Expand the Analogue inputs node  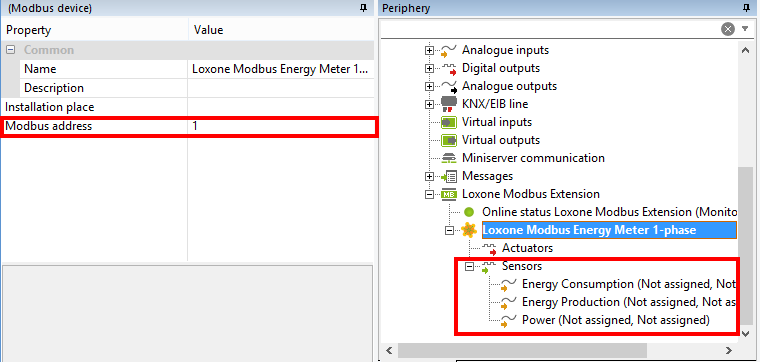tap(428, 50)
